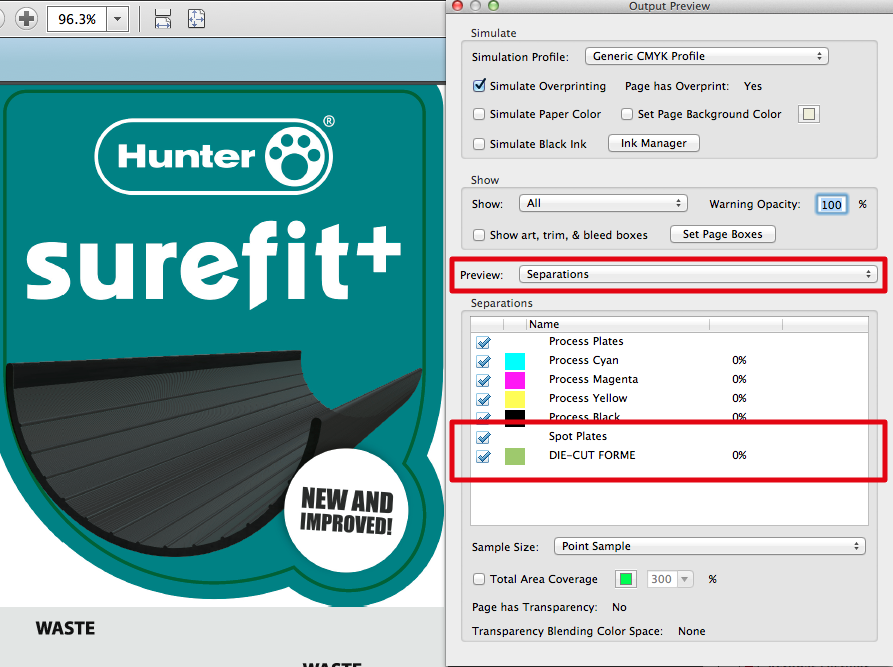This screenshot has width=893, height=667.
Task: Open the Sample Size dropdown
Action: coord(710,546)
